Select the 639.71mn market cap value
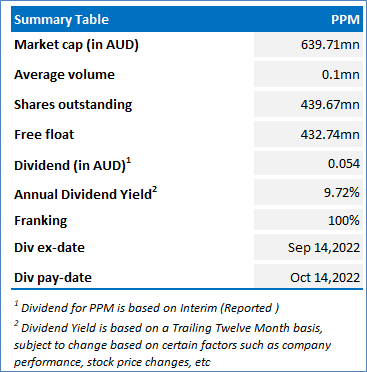 point(308,45)
